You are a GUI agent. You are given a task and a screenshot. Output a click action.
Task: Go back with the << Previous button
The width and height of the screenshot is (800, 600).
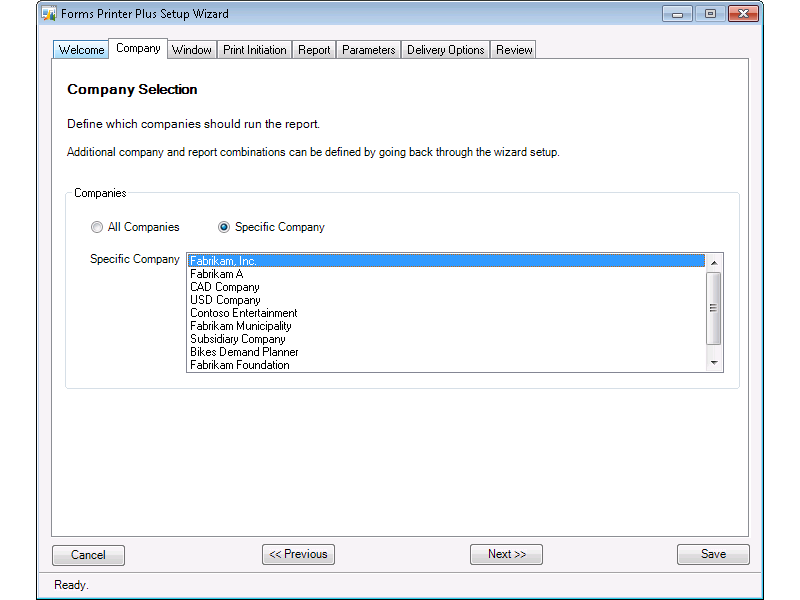pos(298,554)
